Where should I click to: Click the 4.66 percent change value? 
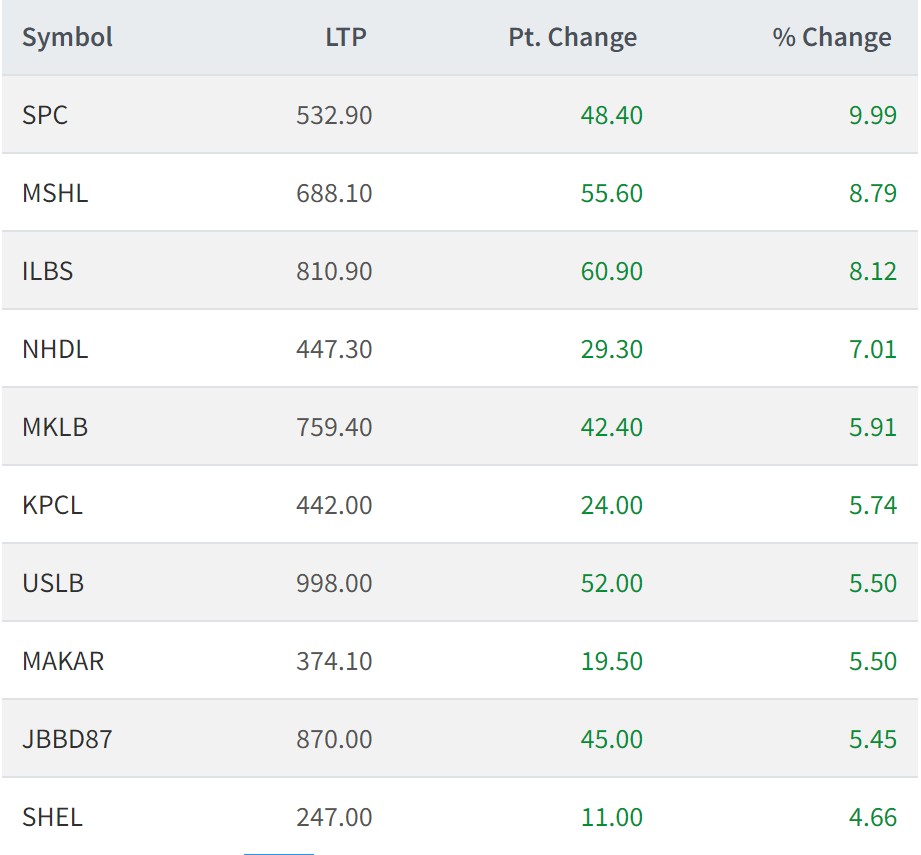(873, 817)
